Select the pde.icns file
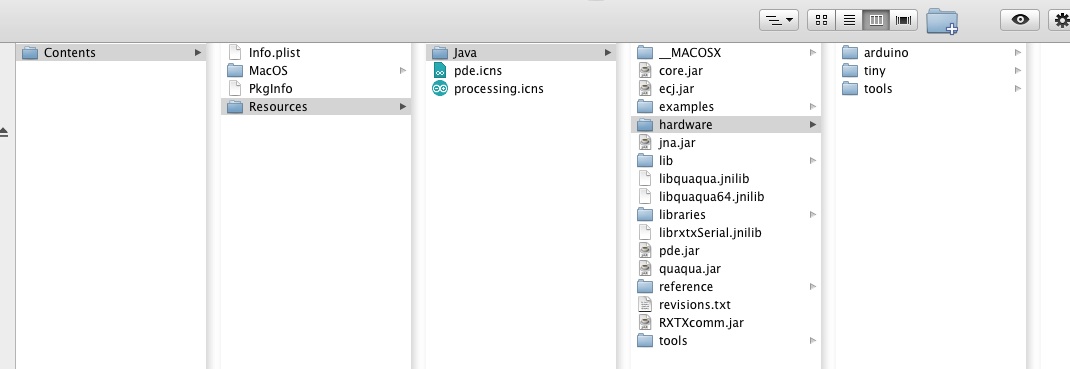Image resolution: width=1070 pixels, height=369 pixels. [521, 70]
